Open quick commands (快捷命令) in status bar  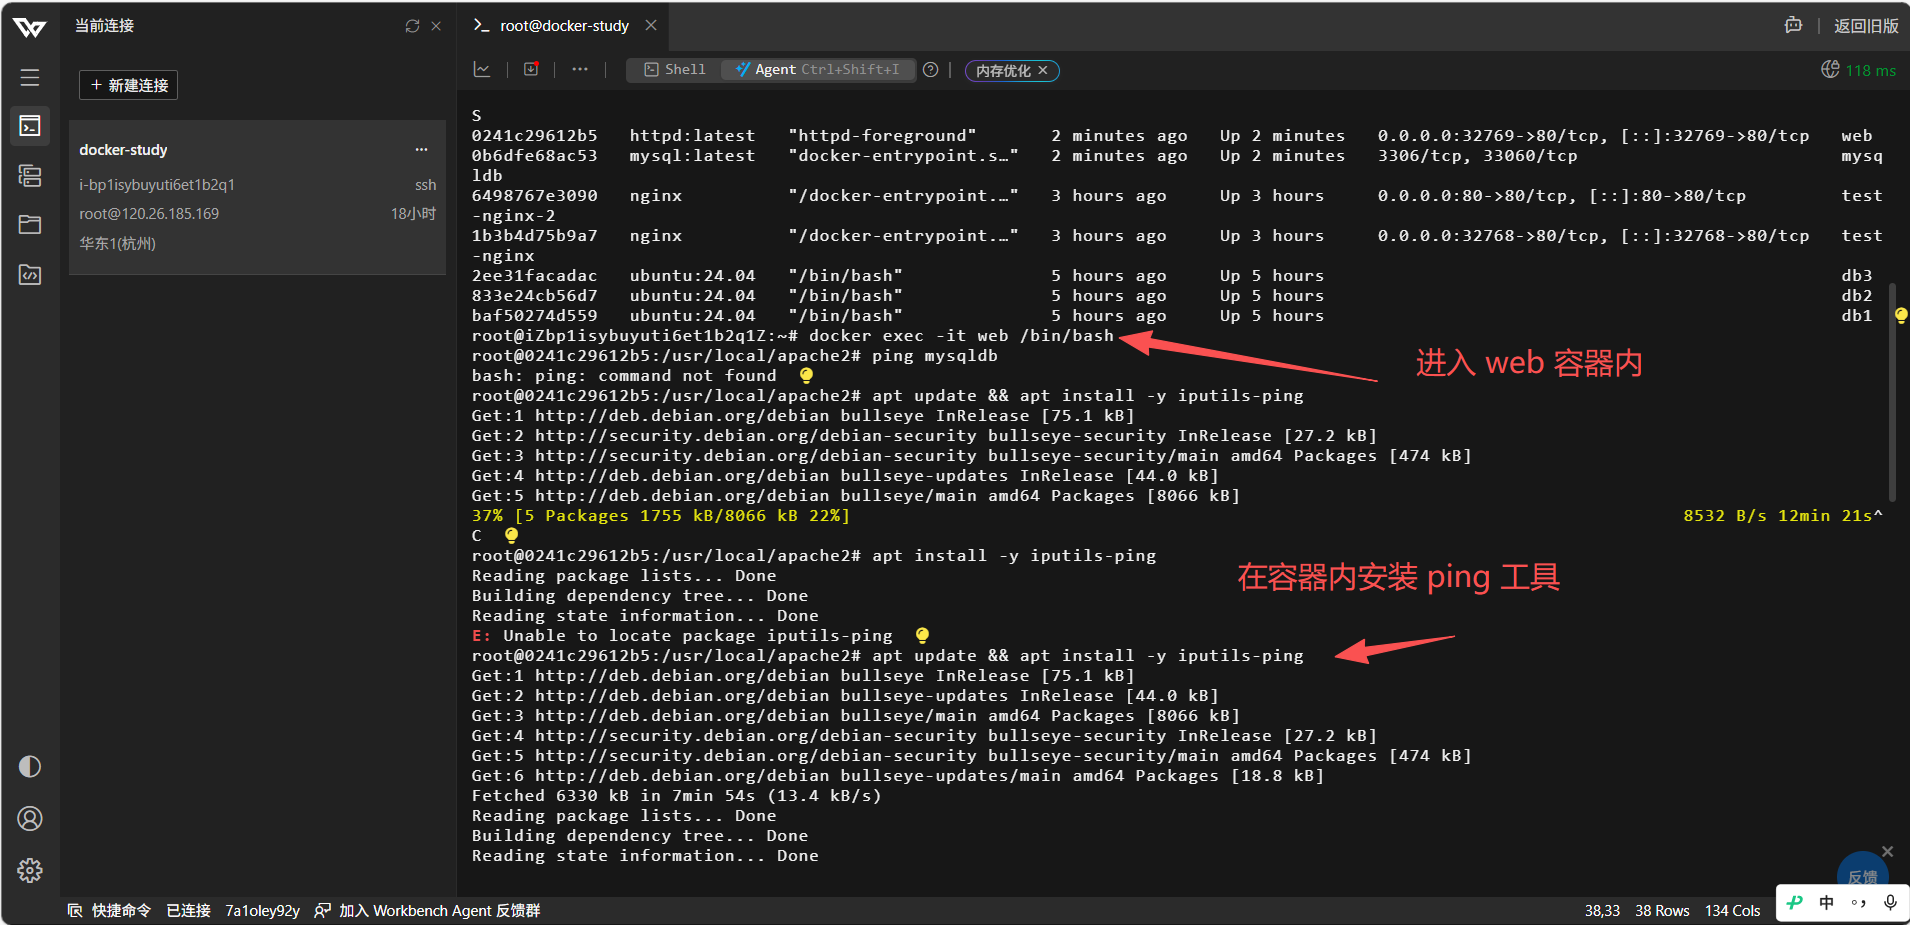[x=109, y=910]
